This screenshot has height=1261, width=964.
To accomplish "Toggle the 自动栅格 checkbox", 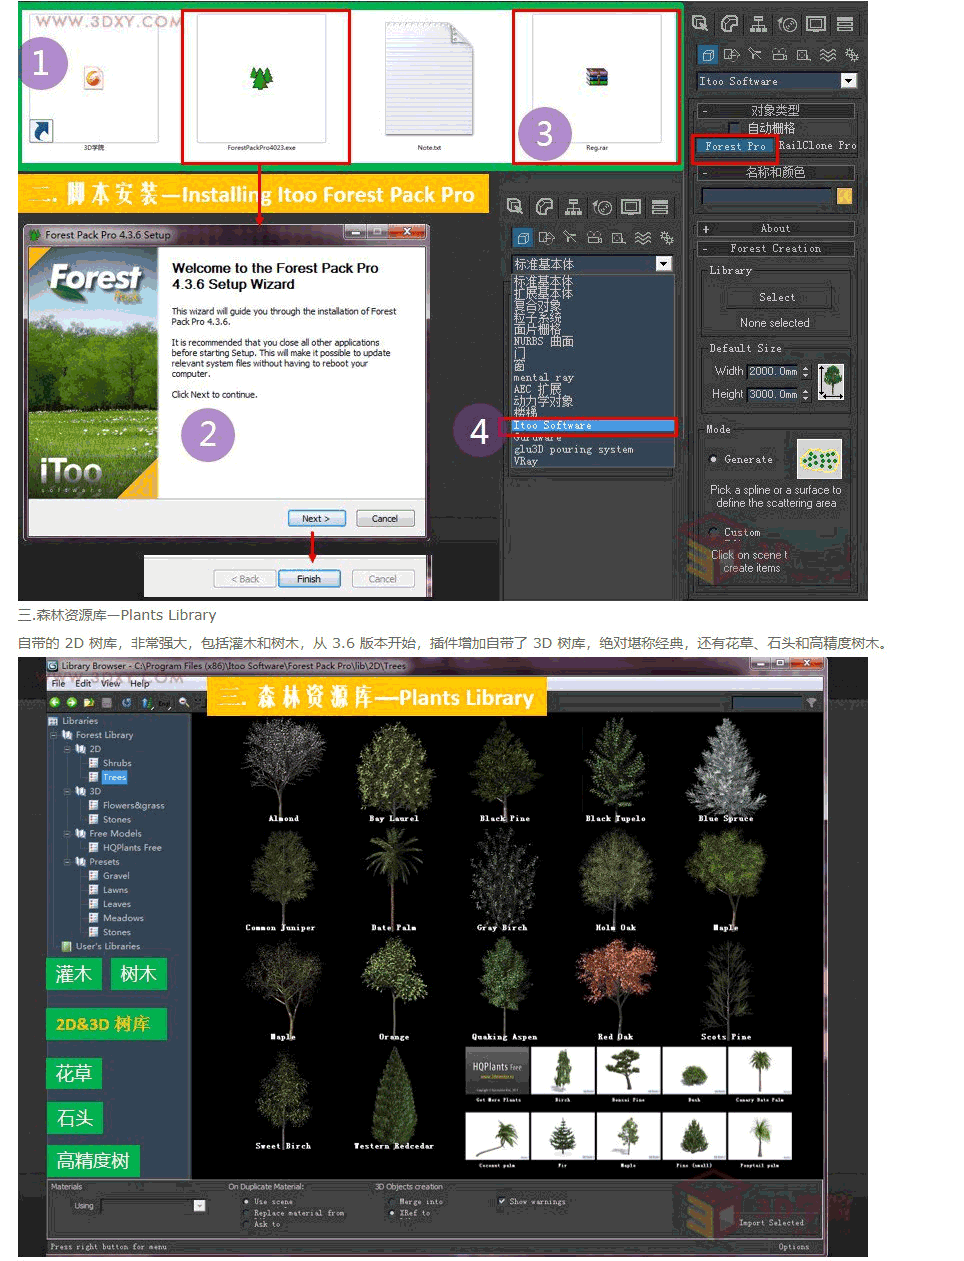I will click(x=735, y=128).
